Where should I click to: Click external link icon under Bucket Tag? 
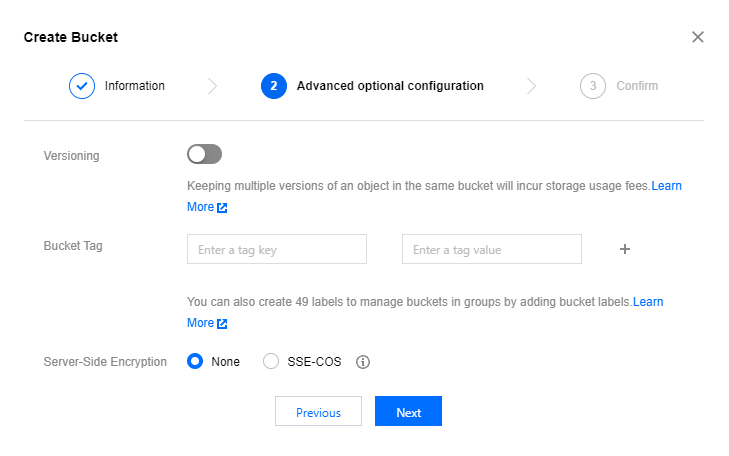coord(222,324)
